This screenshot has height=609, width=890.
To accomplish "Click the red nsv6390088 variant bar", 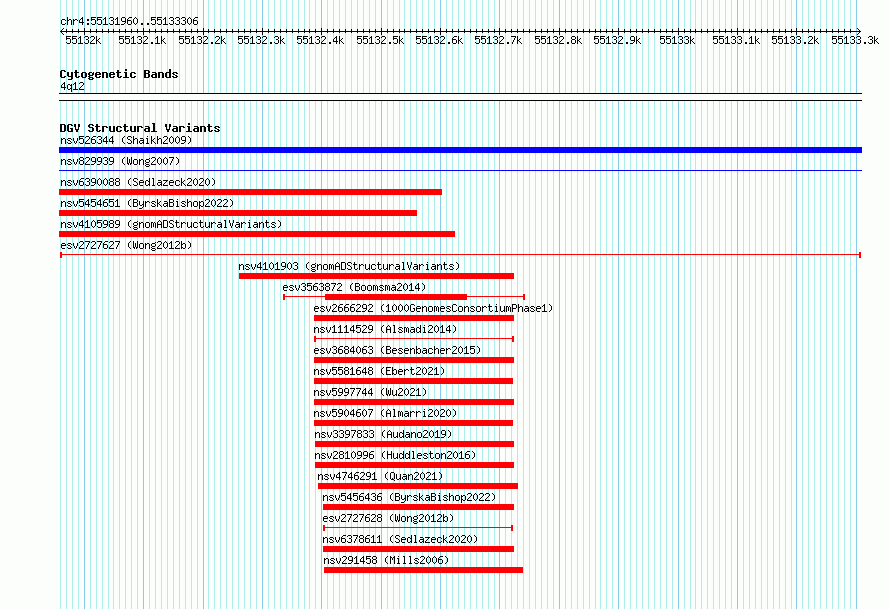I will 250,192.
